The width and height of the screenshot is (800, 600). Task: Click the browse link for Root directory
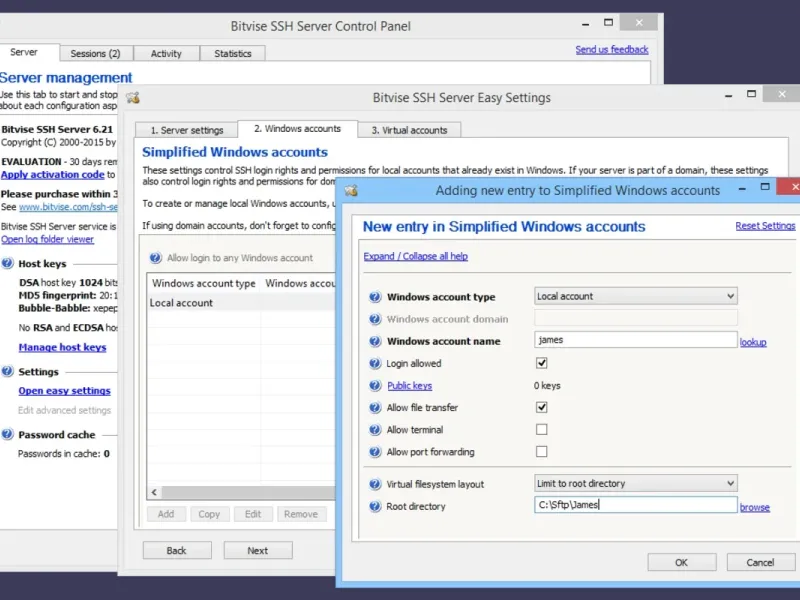click(754, 507)
